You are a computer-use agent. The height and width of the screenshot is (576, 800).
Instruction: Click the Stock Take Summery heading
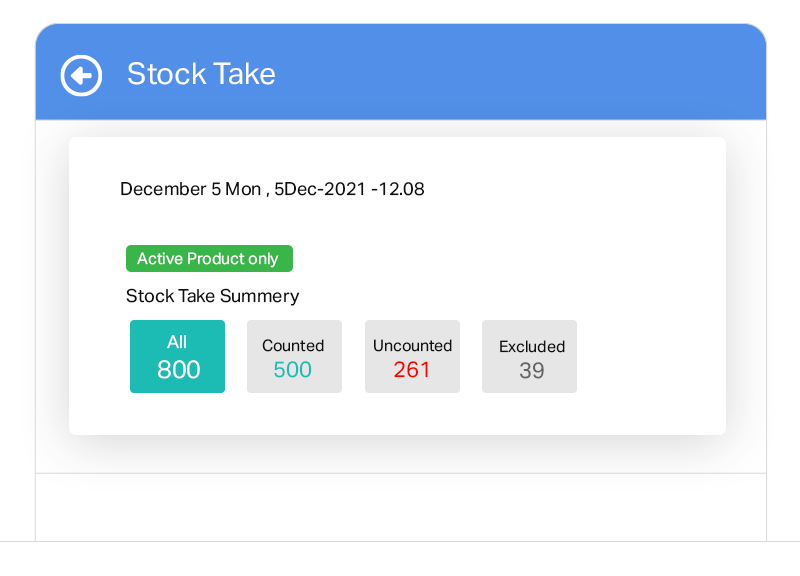(212, 296)
